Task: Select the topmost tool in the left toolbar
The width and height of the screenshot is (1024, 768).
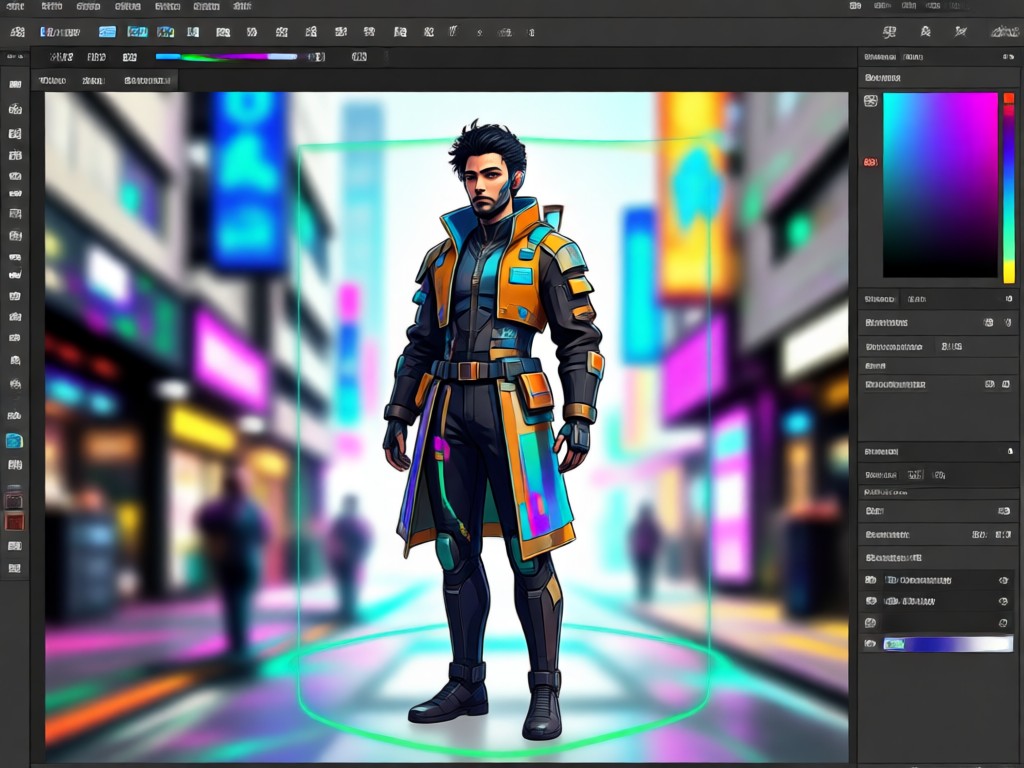Action: click(15, 84)
